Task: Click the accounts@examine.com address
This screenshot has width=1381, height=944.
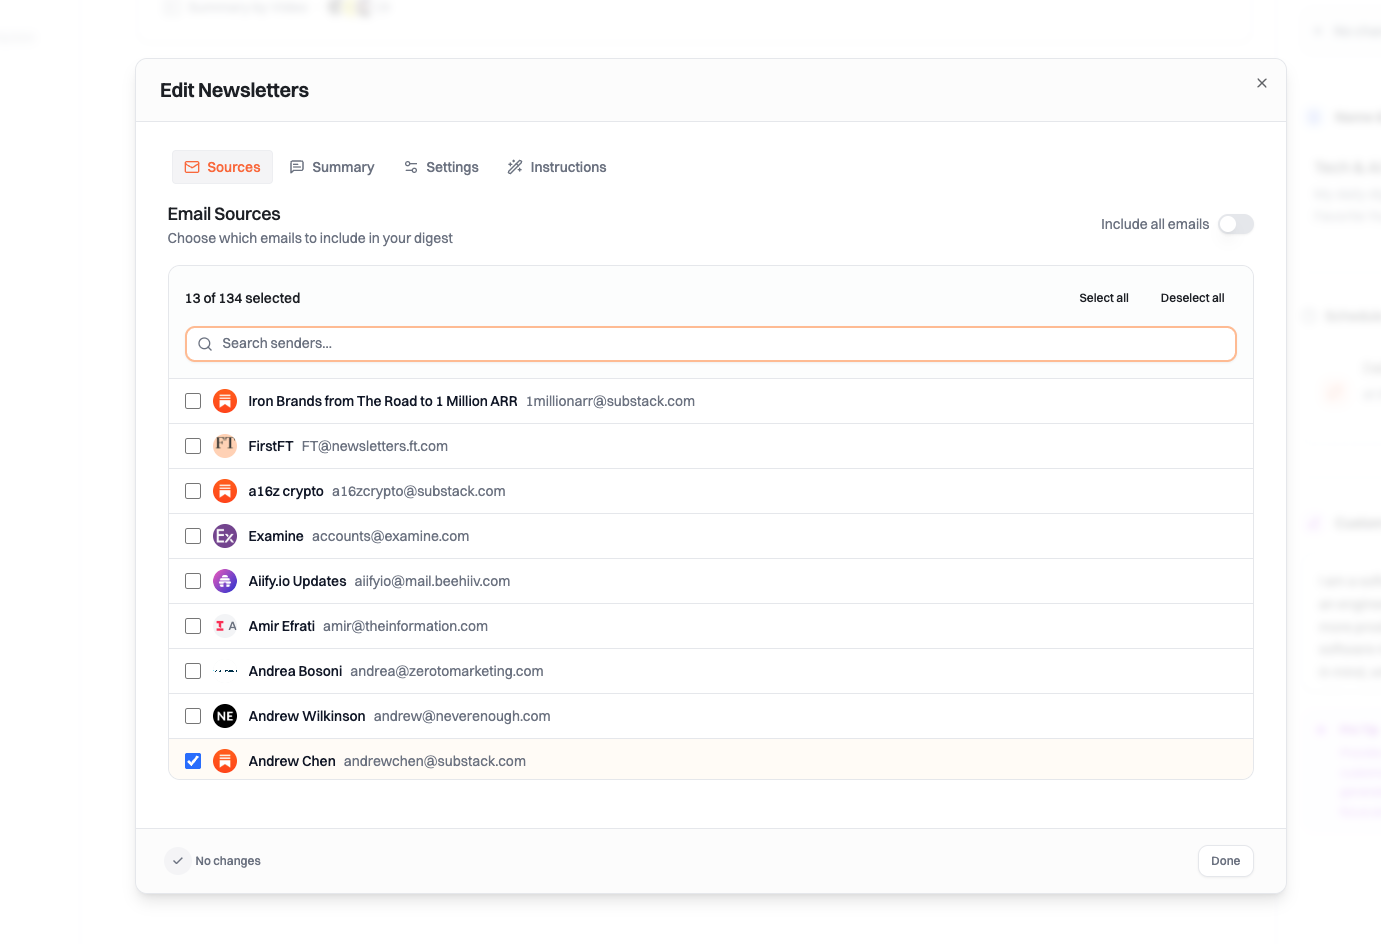Action: pyautogui.click(x=391, y=536)
